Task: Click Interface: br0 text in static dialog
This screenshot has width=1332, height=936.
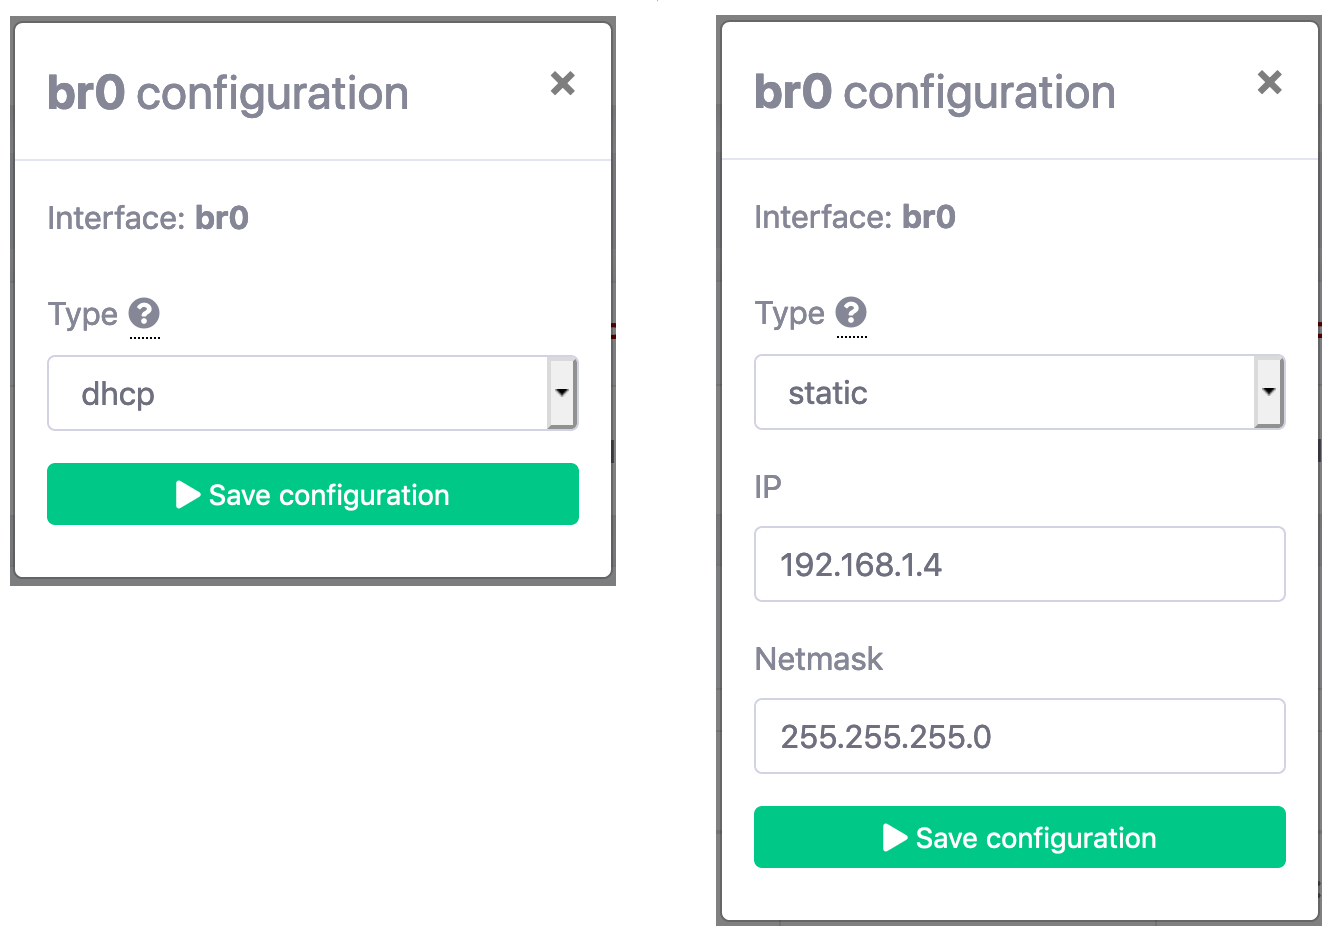Action: [x=855, y=217]
